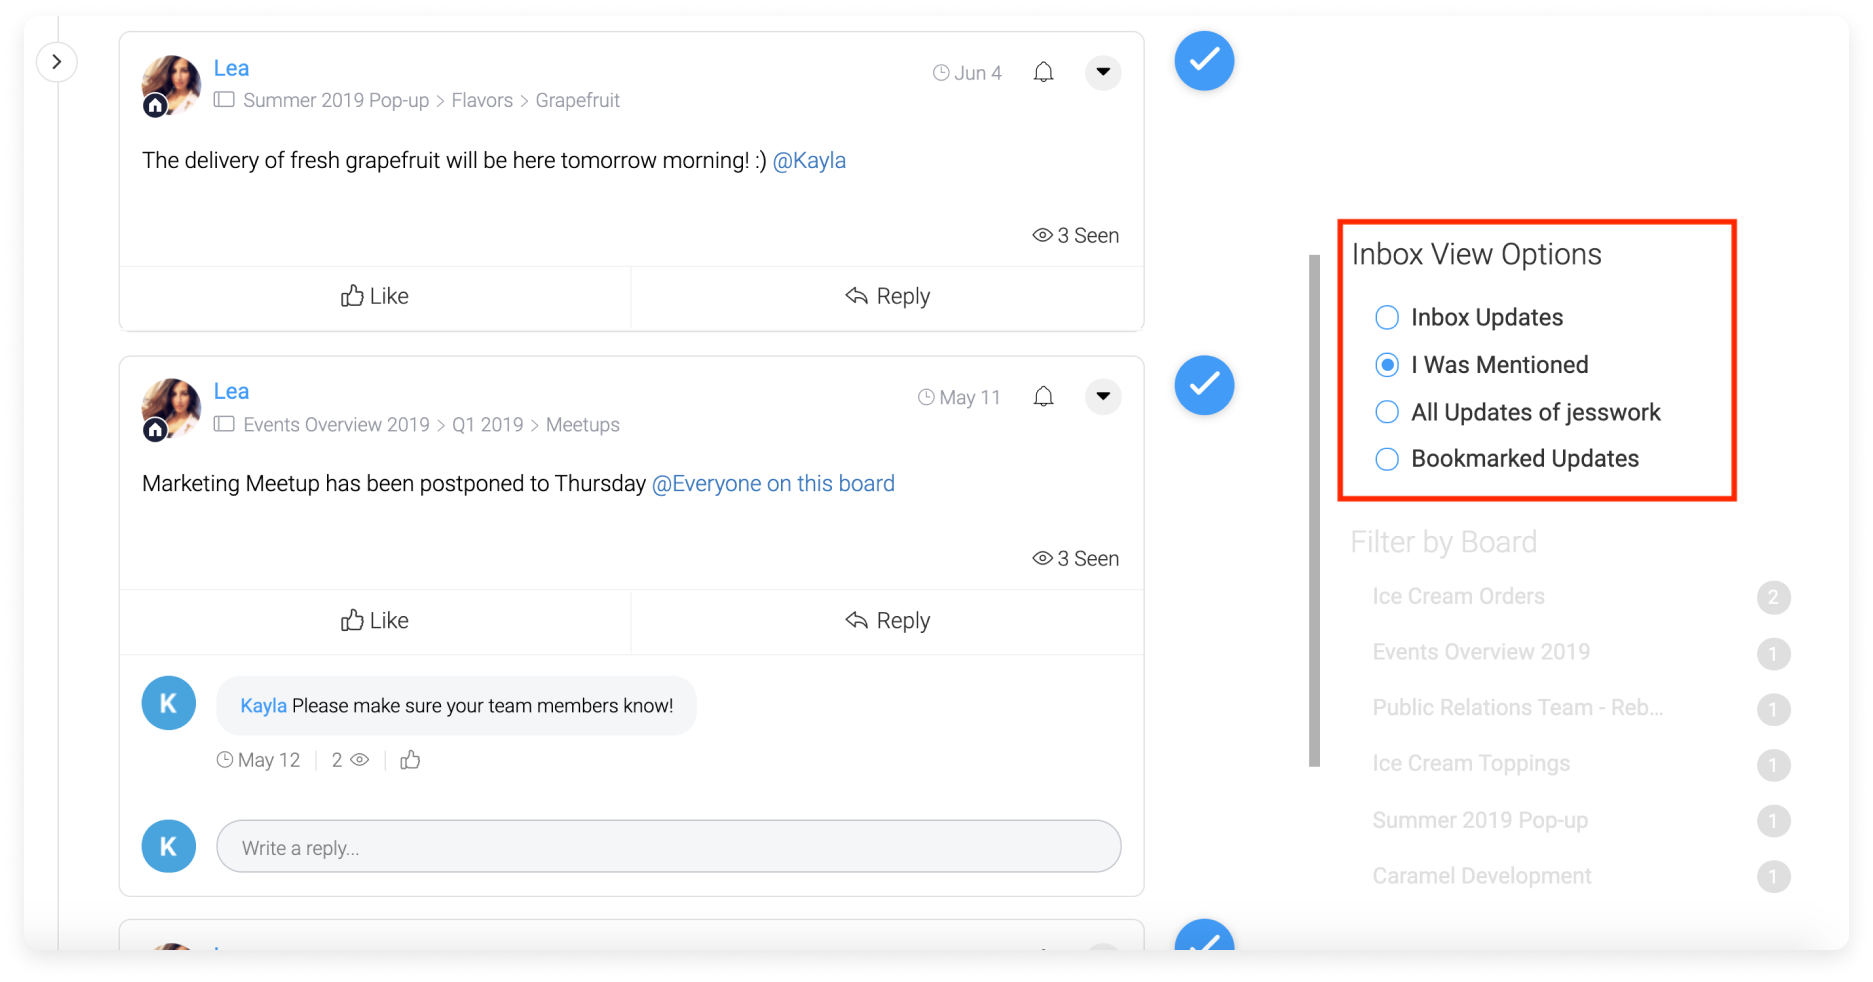Open the Q1 2019 group breadcrumb

pos(487,425)
